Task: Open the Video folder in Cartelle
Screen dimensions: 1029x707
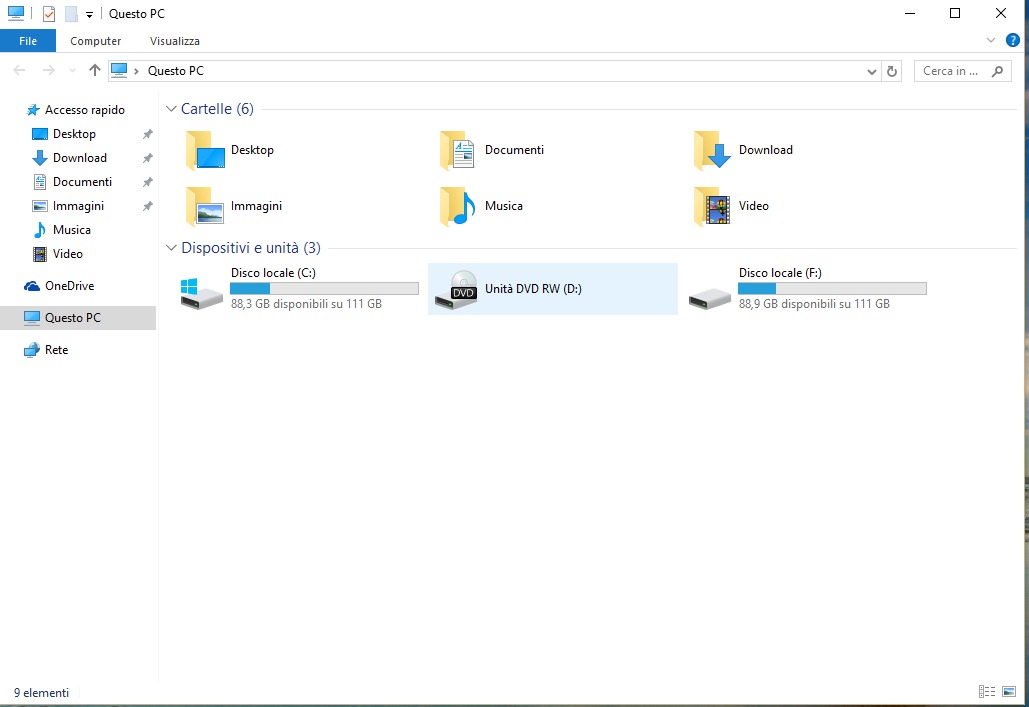Action: (731, 206)
